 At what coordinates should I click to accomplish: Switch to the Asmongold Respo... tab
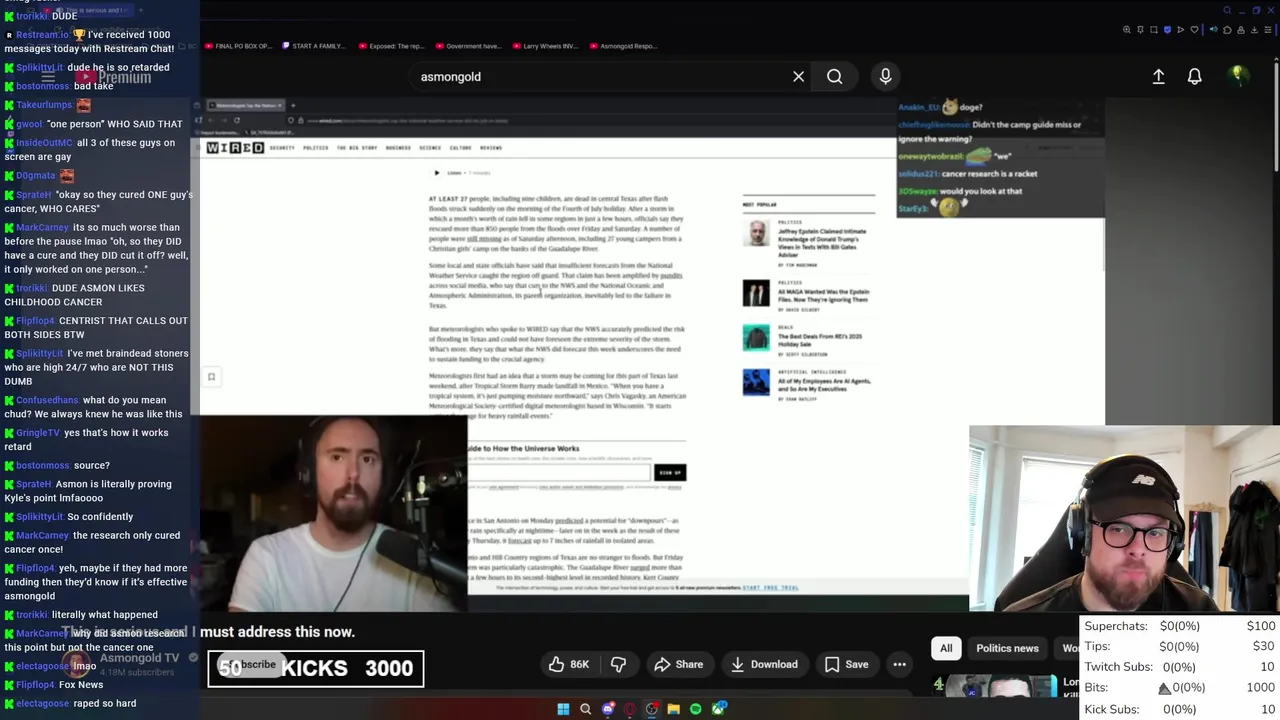[623, 46]
